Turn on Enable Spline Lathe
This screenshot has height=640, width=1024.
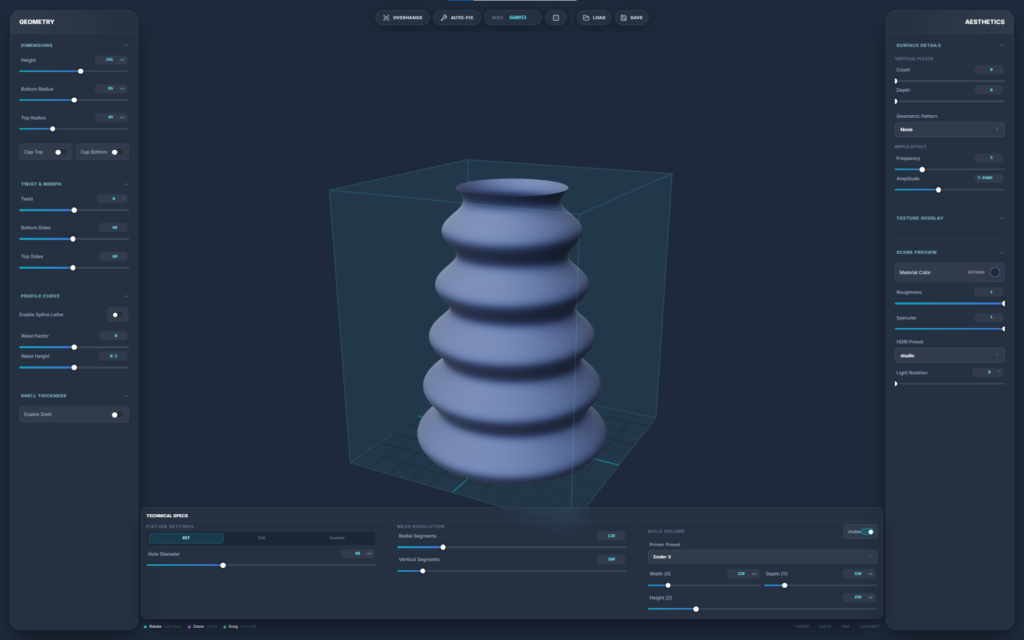(x=116, y=314)
